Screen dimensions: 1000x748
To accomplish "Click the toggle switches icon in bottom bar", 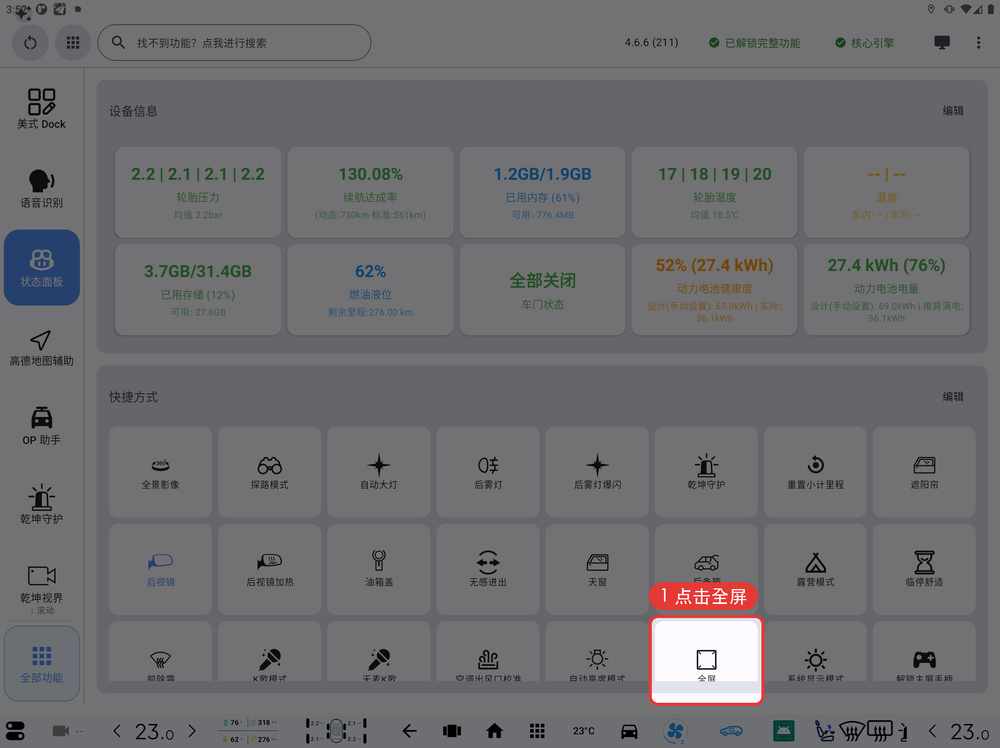I will (15, 731).
